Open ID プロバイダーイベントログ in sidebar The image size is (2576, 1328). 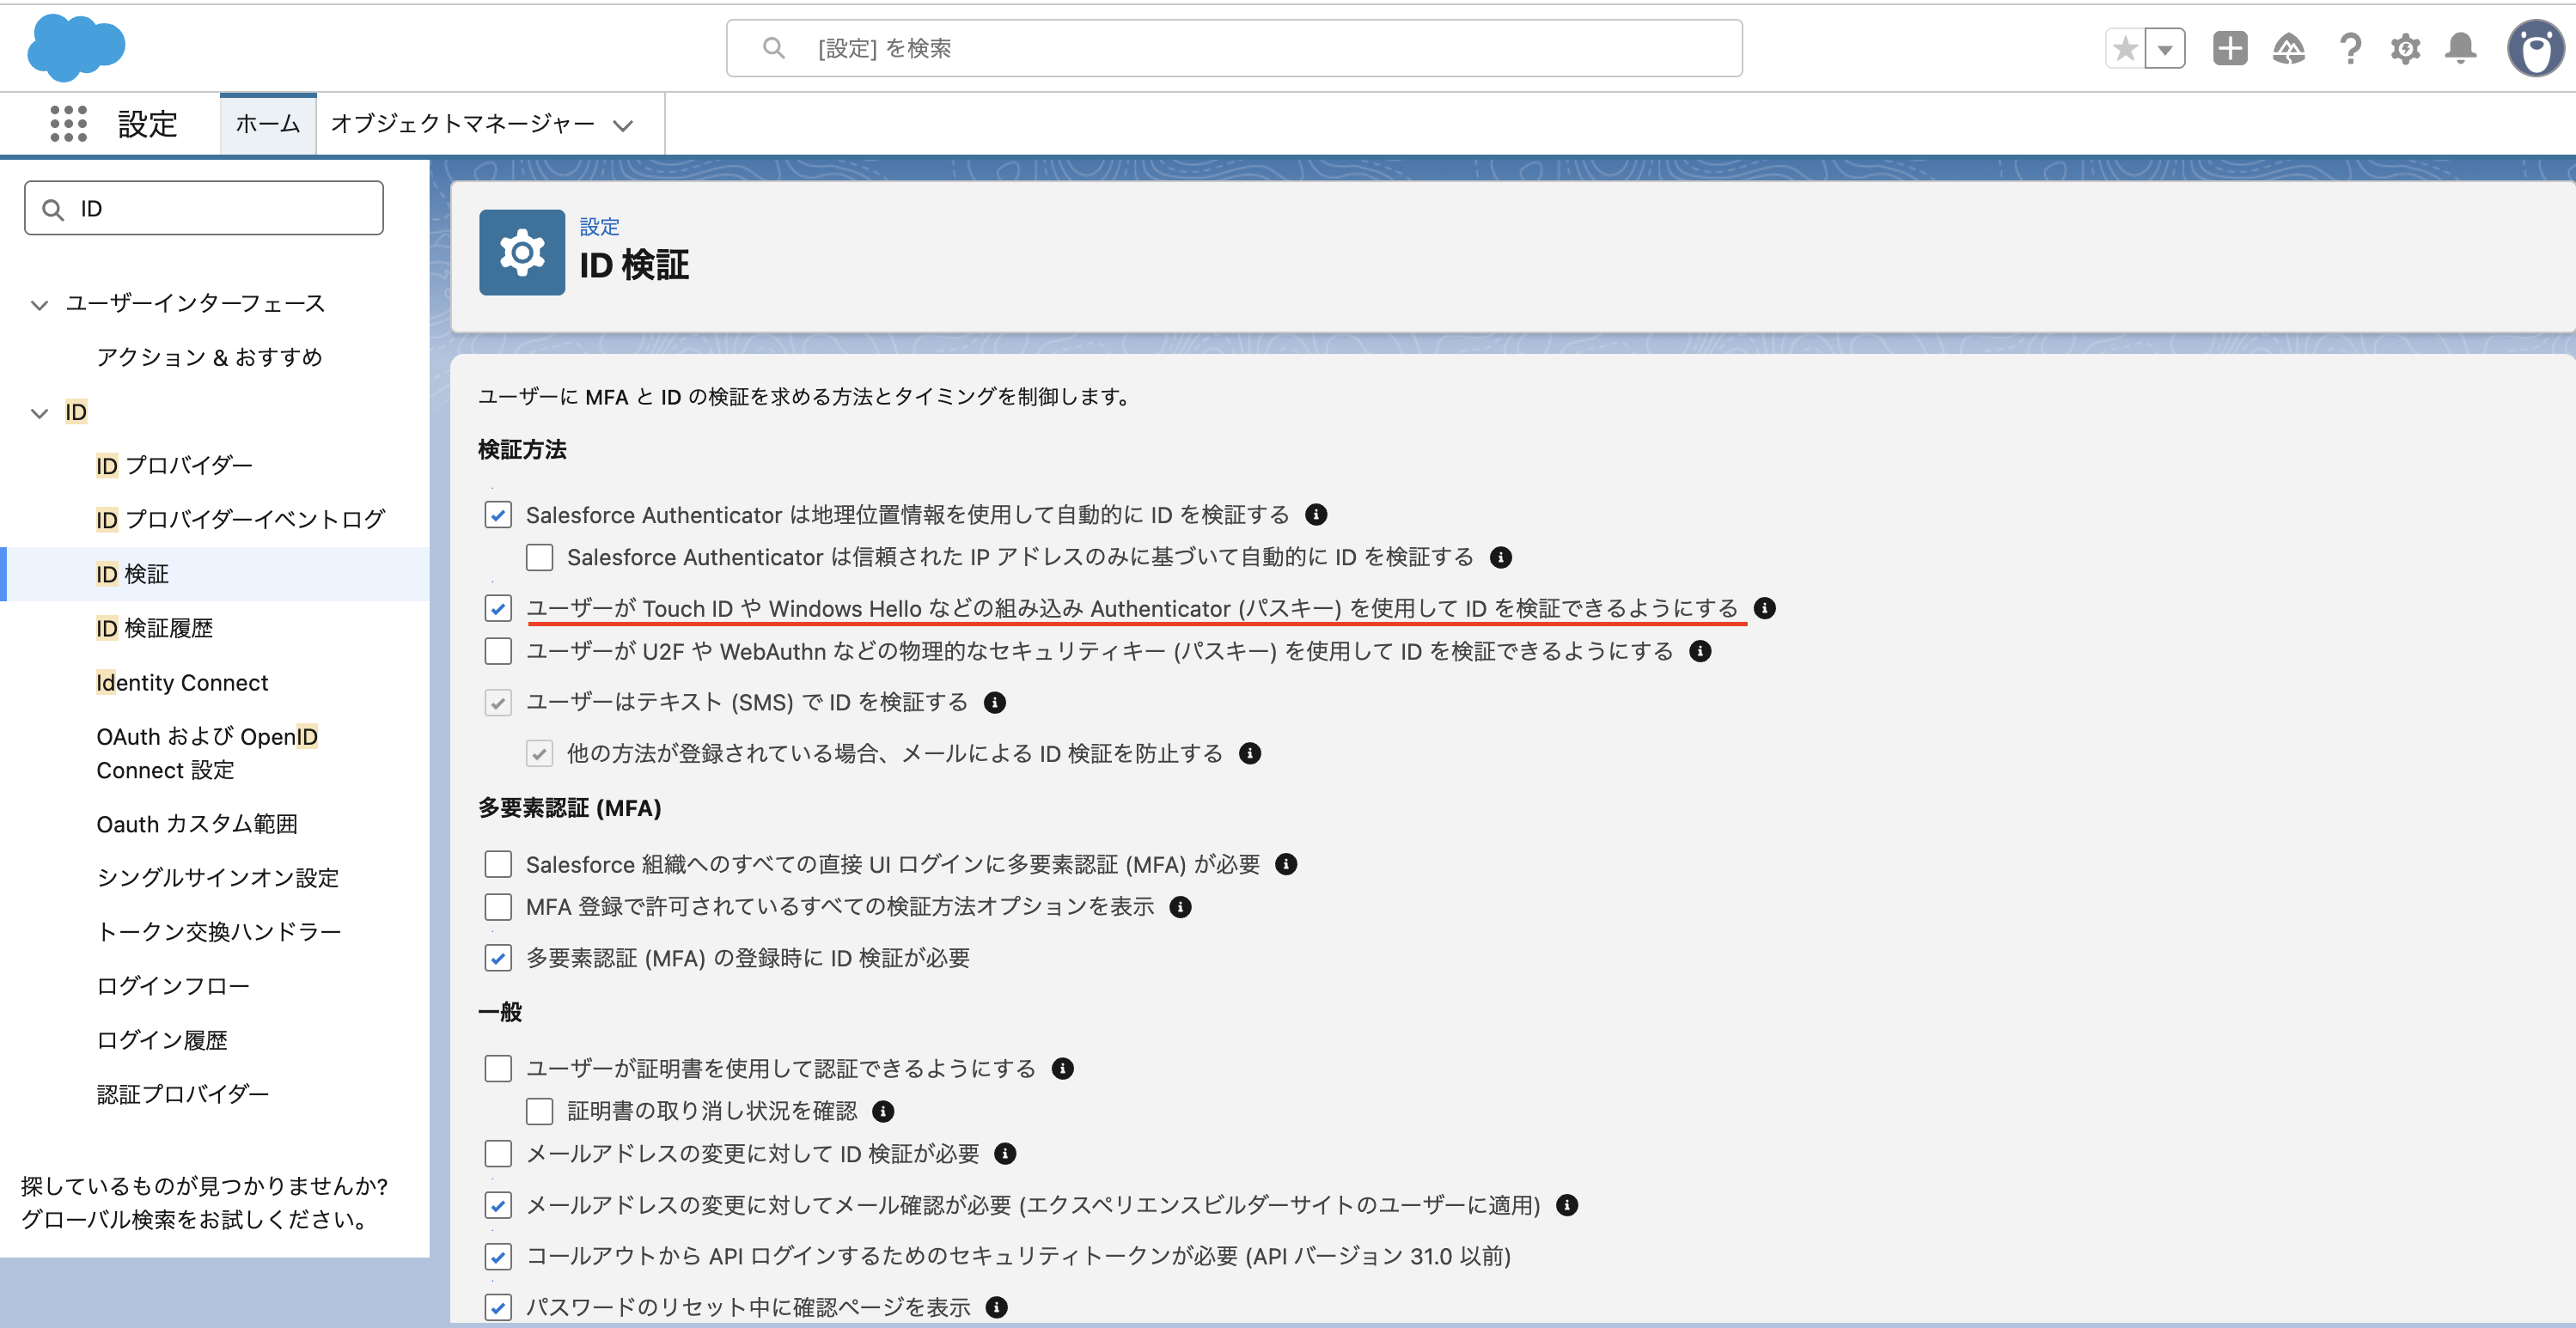tap(240, 520)
